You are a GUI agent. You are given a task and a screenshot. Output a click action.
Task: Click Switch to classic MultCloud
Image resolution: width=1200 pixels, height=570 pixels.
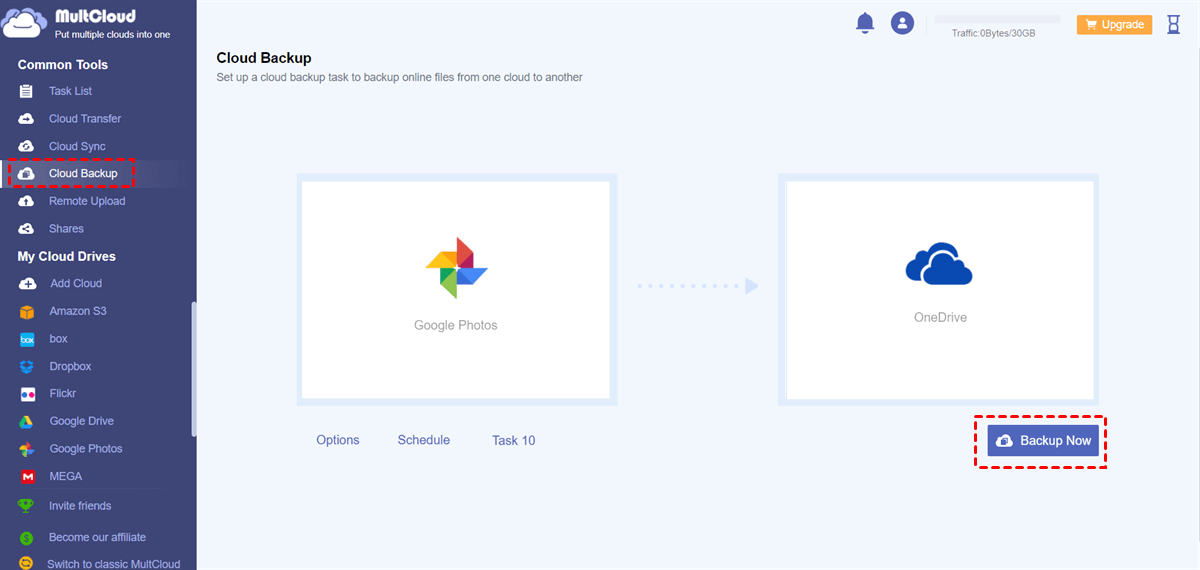(114, 564)
